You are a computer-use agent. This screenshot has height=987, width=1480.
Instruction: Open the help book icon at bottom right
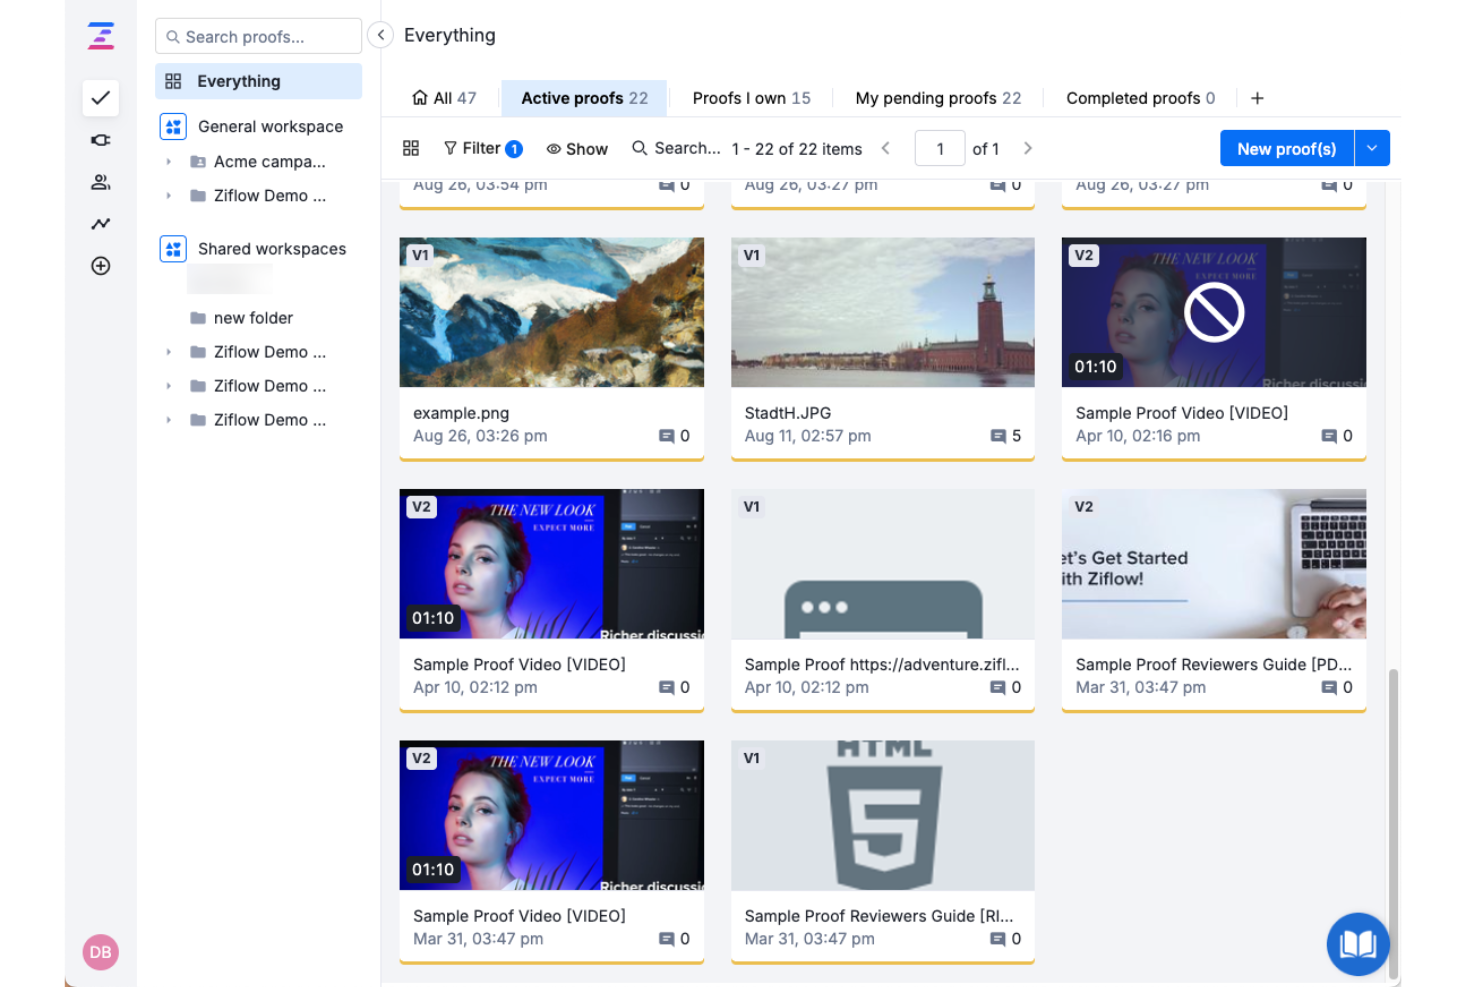coord(1357,943)
